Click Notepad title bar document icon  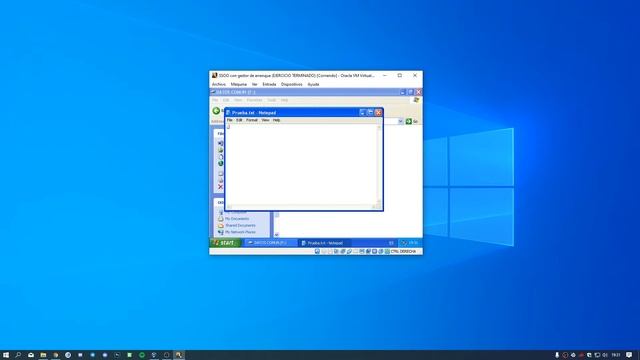pyautogui.click(x=228, y=112)
